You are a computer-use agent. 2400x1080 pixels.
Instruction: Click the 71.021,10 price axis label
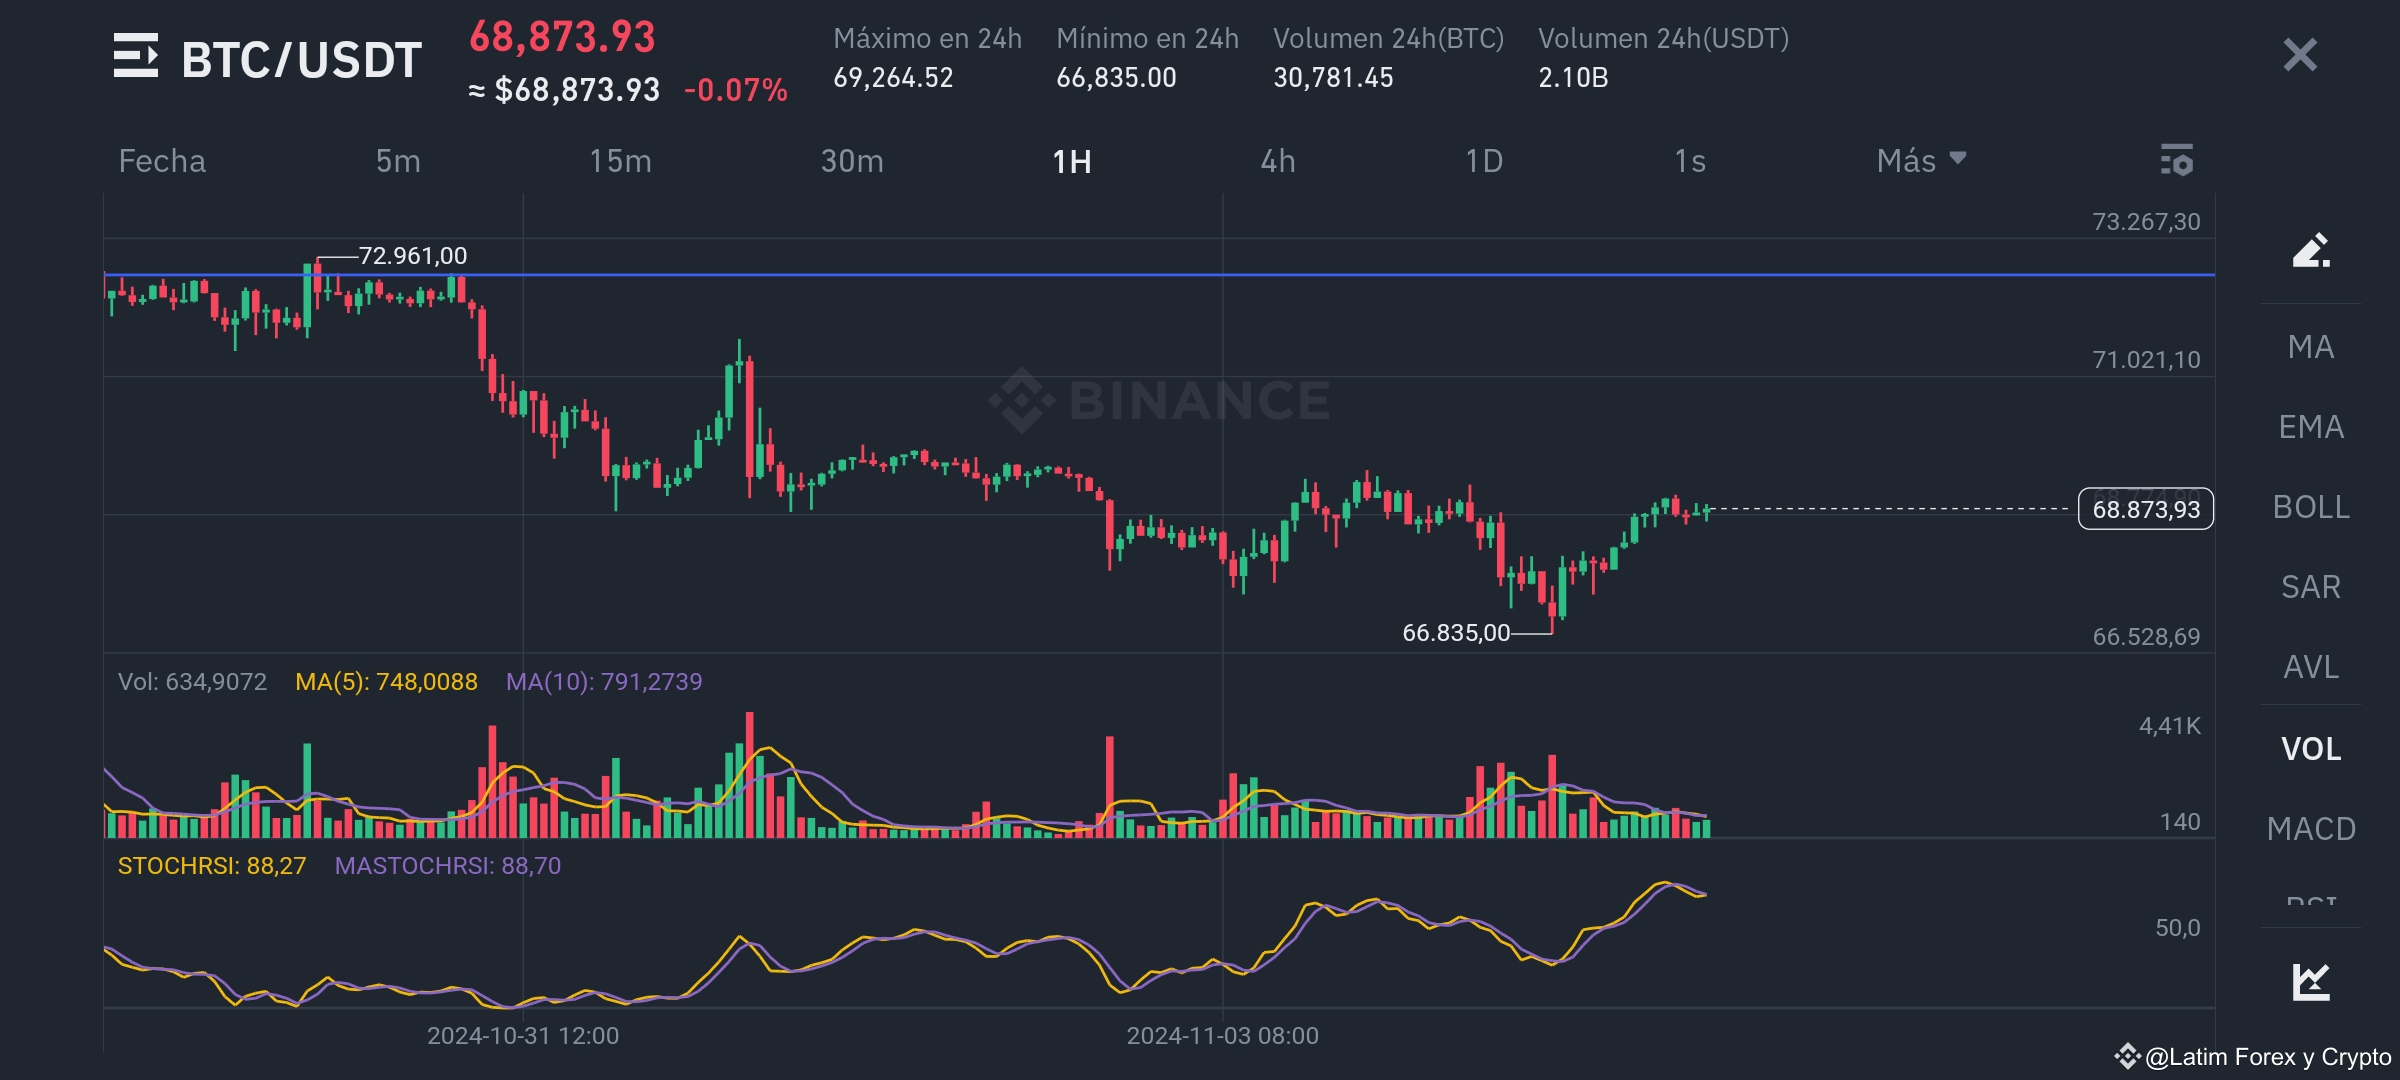[2146, 360]
